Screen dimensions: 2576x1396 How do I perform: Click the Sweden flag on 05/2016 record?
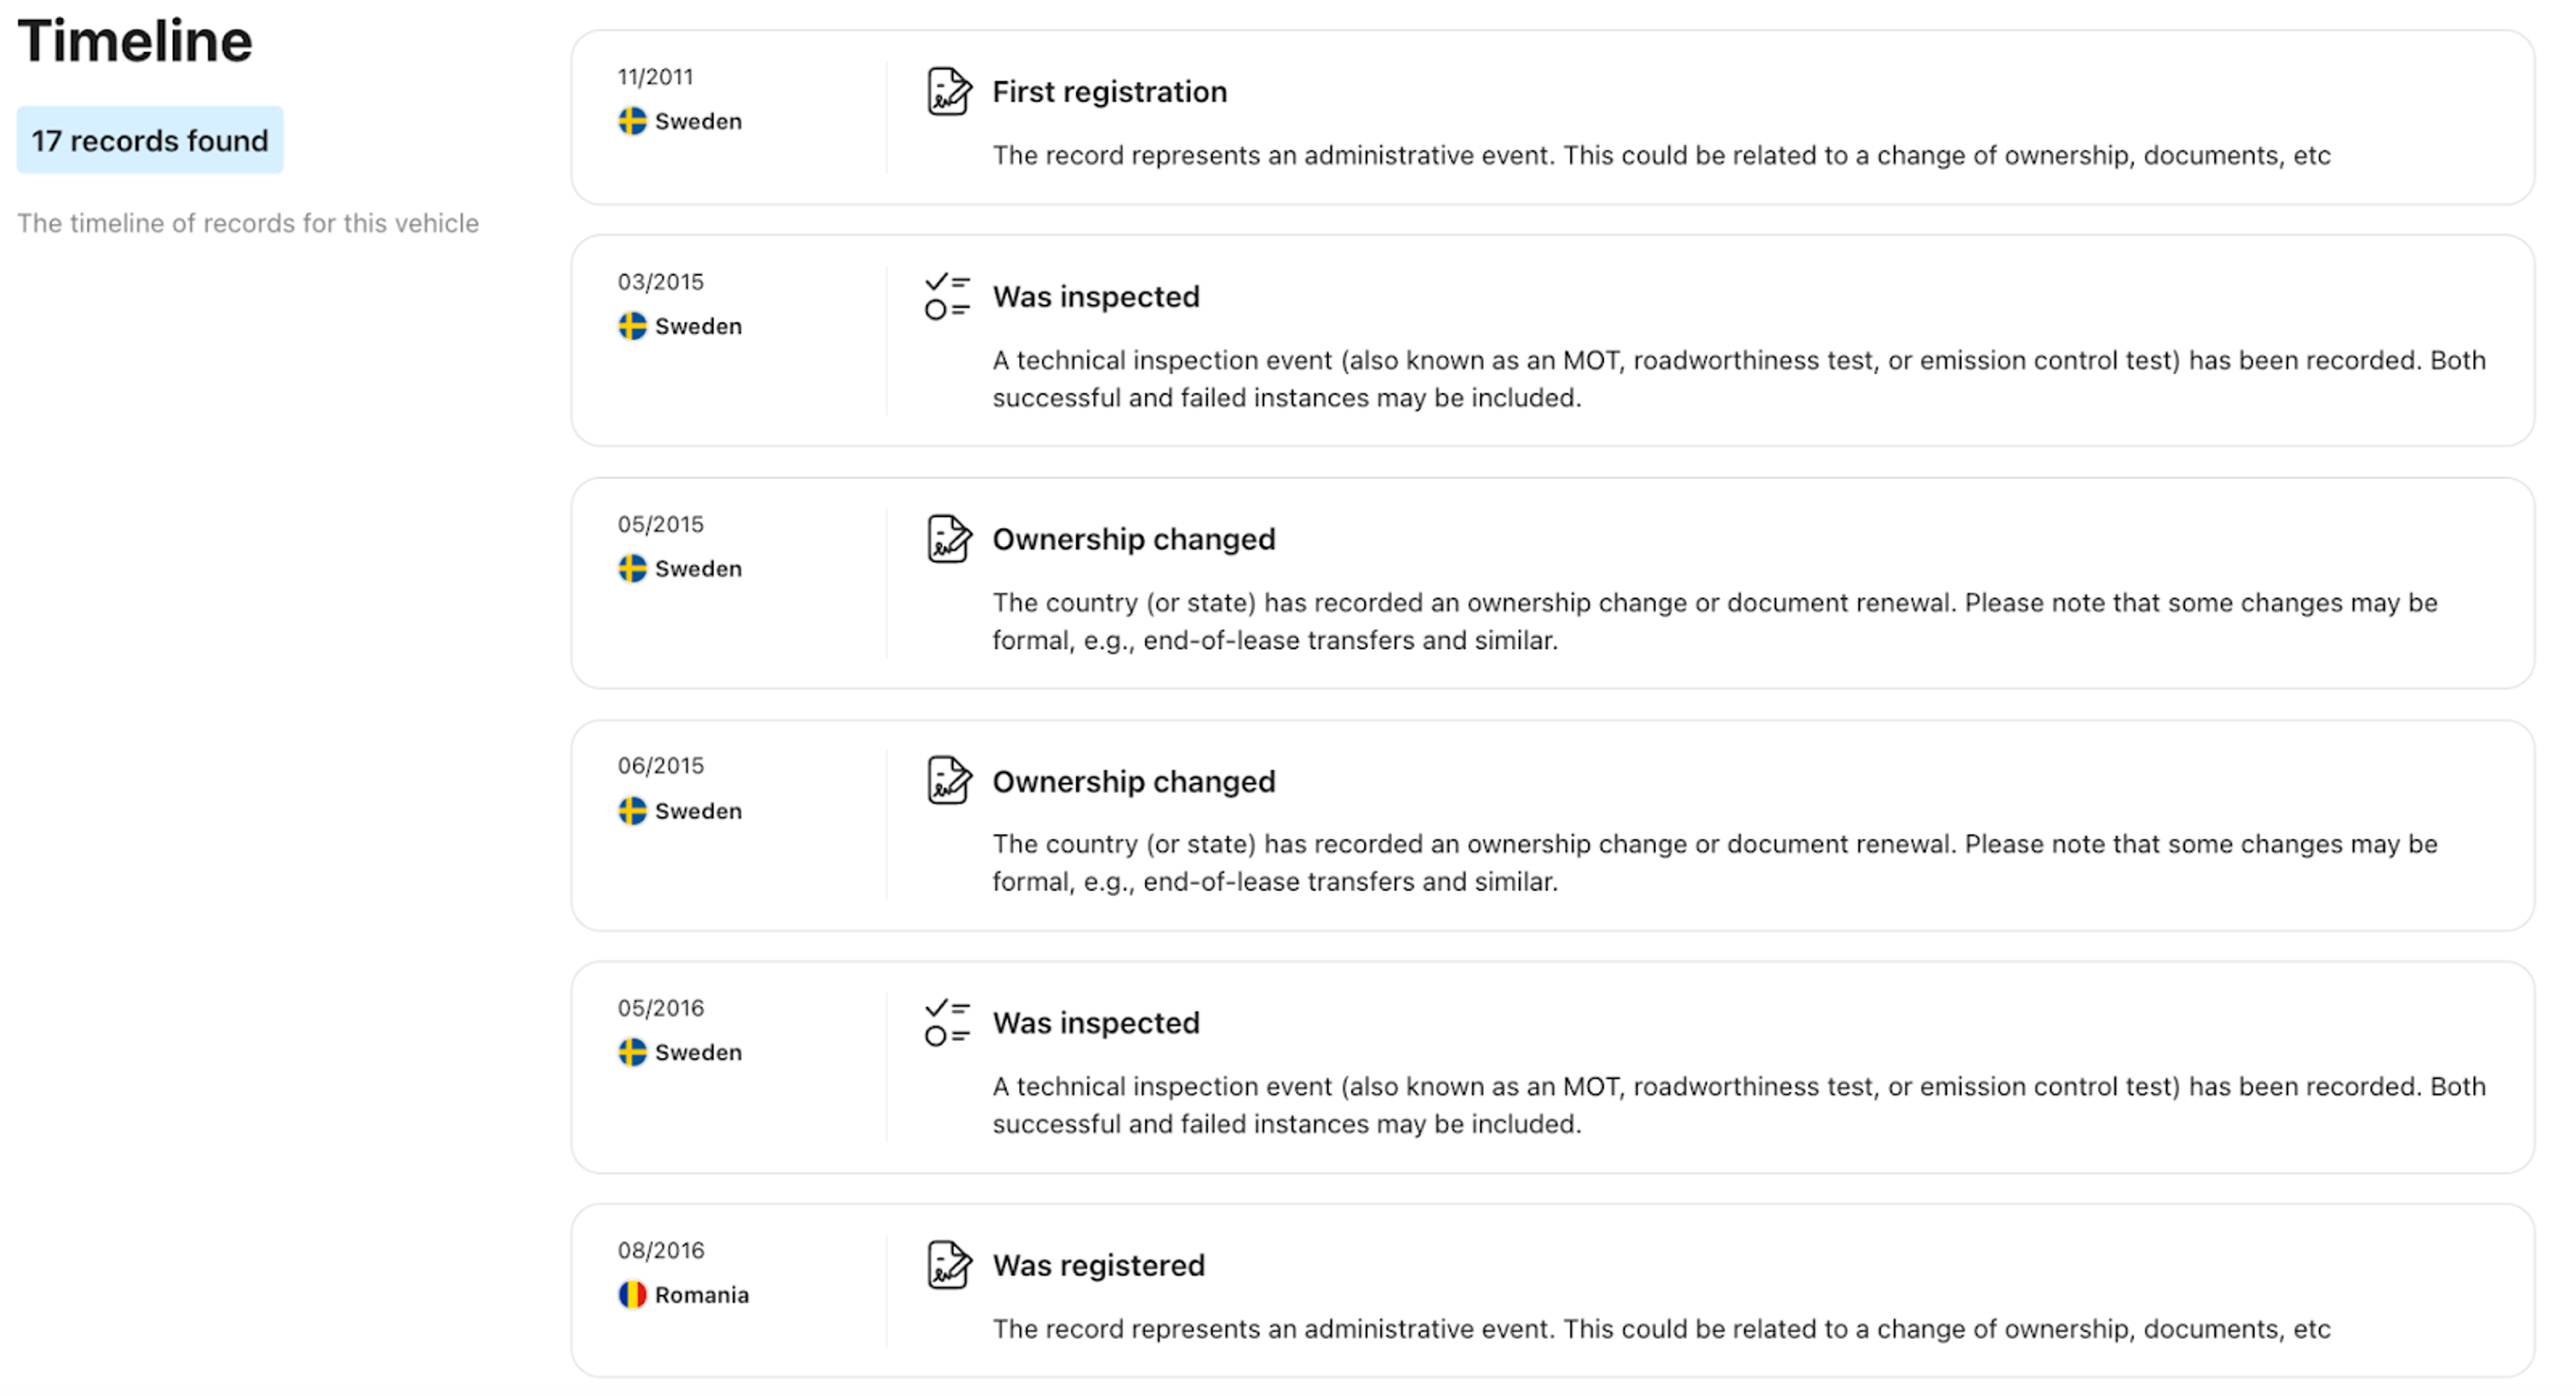coord(632,1052)
